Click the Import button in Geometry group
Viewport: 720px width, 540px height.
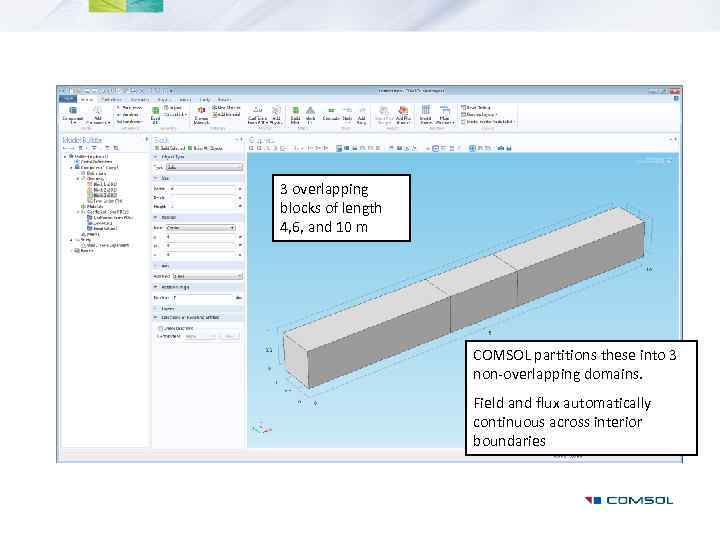click(x=173, y=107)
